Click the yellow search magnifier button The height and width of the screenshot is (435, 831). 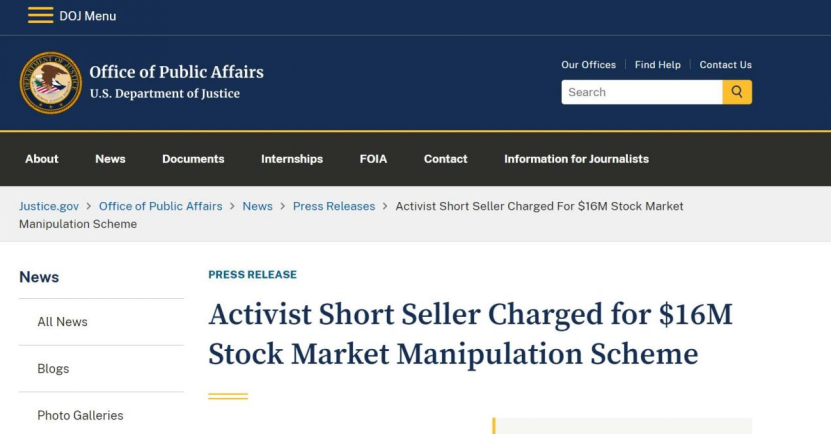737,92
